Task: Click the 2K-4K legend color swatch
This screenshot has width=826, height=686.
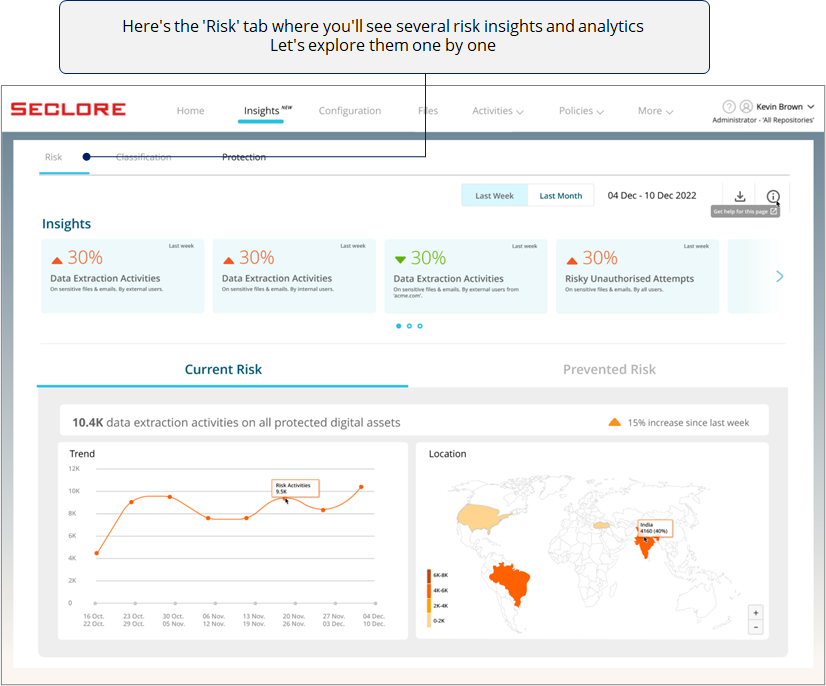Action: 429,606
